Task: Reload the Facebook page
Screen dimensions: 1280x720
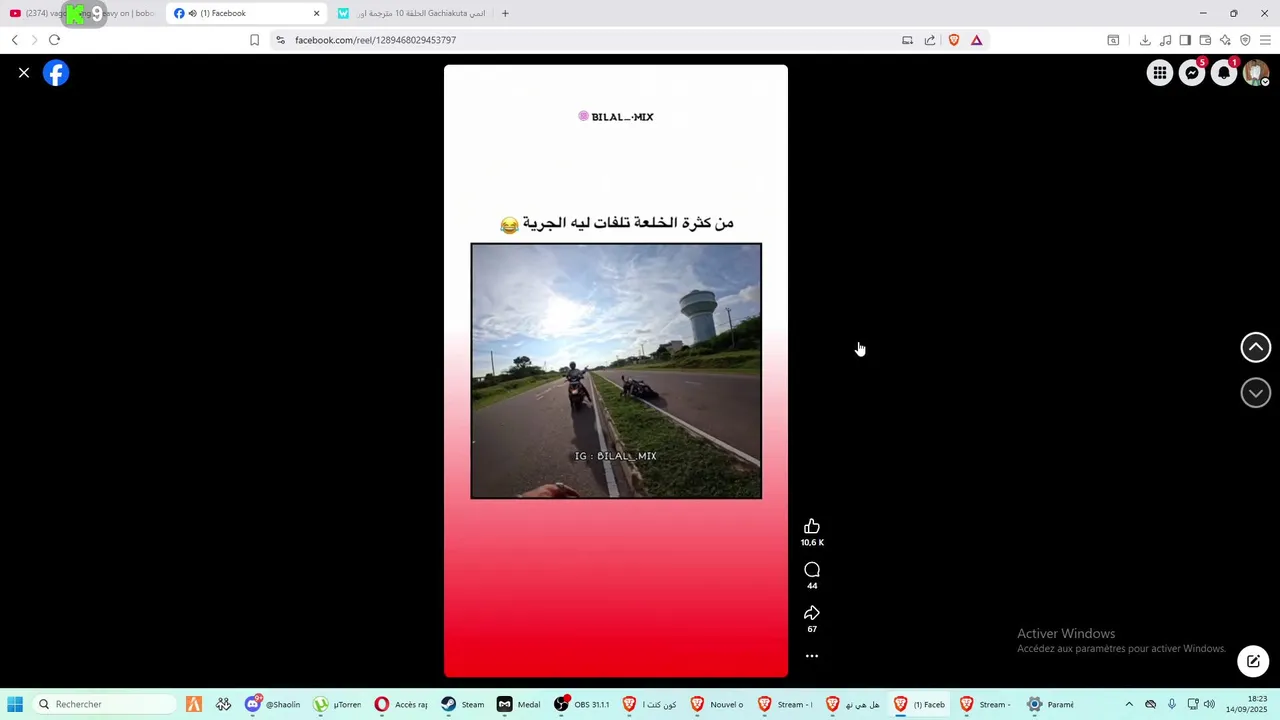Action: click(x=54, y=40)
